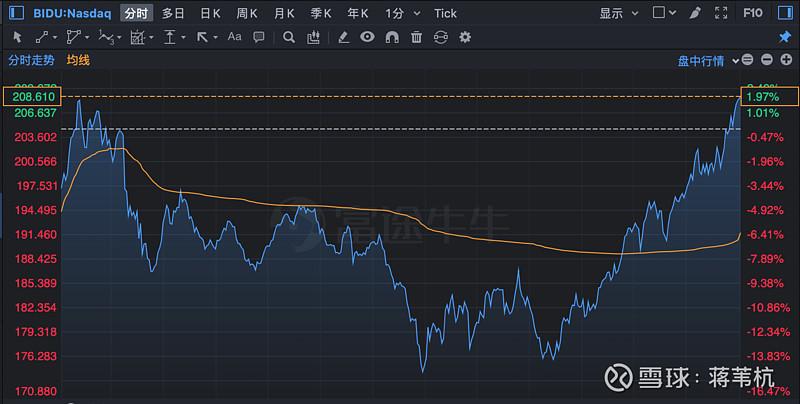This screenshot has width=800, height=404.
Task: Expand the 1分 interval dropdown
Action: [x=400, y=13]
